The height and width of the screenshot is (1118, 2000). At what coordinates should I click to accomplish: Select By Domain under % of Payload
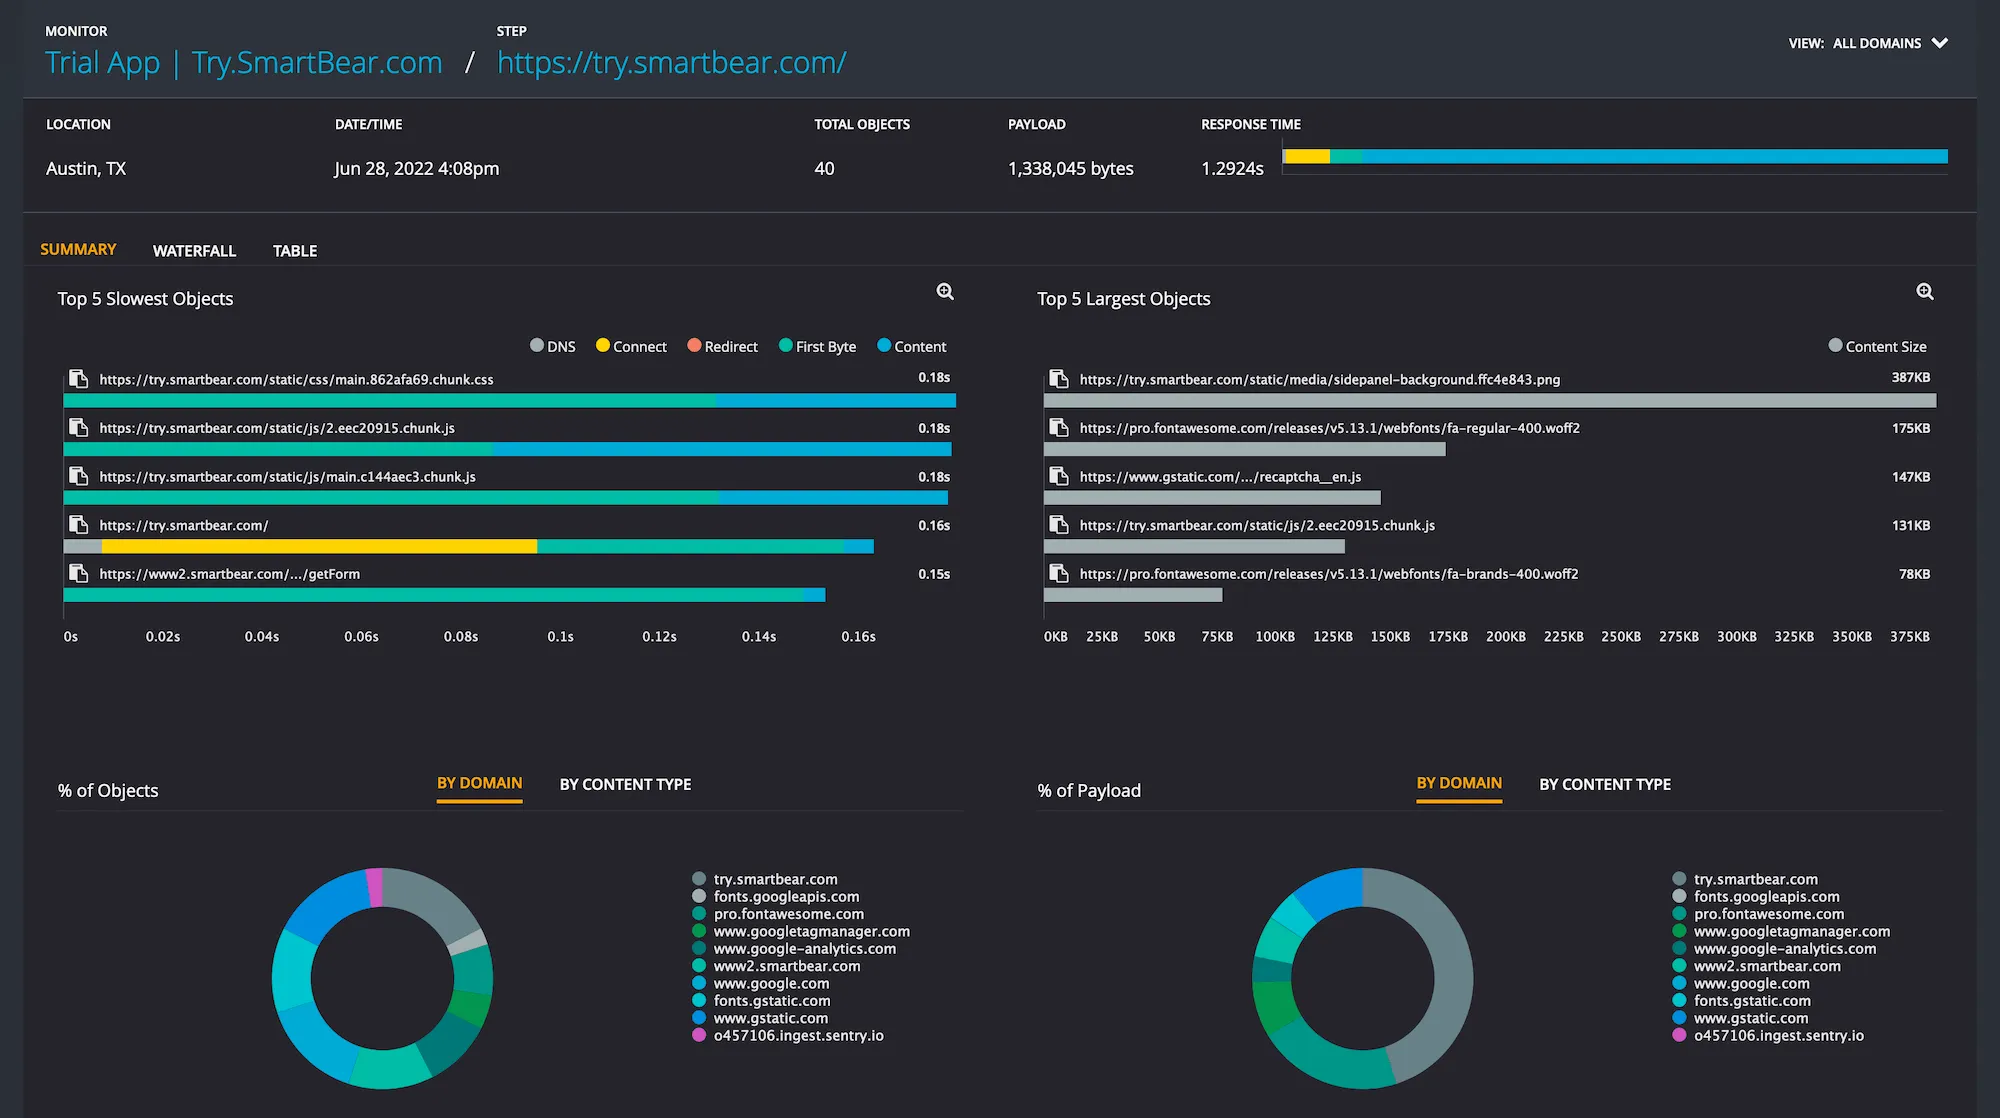(x=1459, y=784)
